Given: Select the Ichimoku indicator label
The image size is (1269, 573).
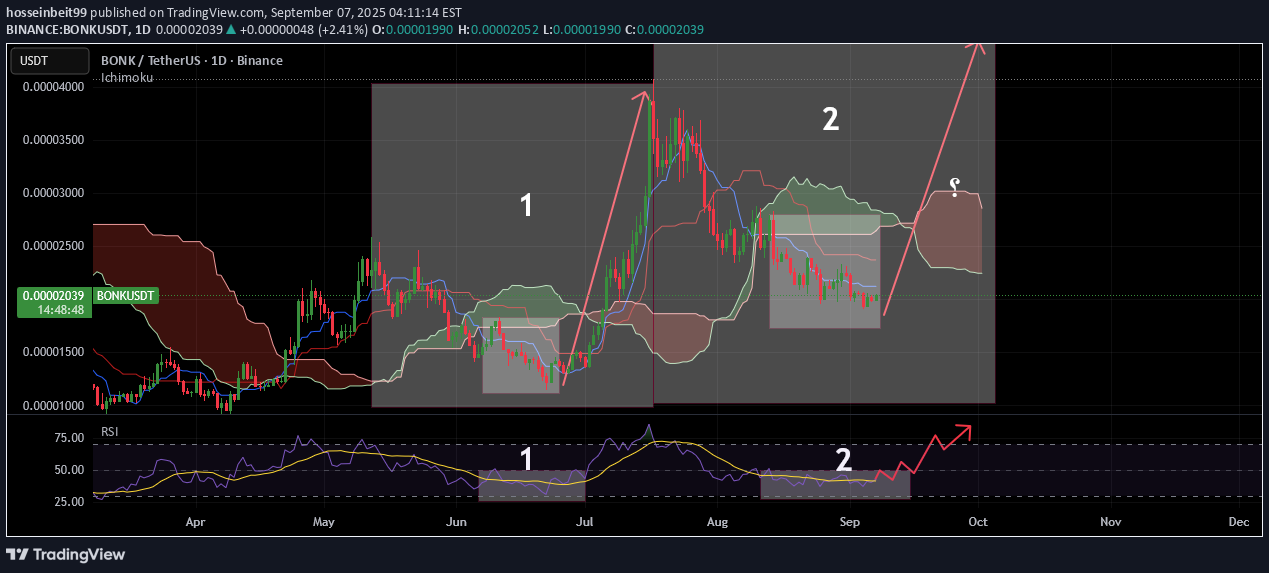Looking at the screenshot, I should point(127,77).
